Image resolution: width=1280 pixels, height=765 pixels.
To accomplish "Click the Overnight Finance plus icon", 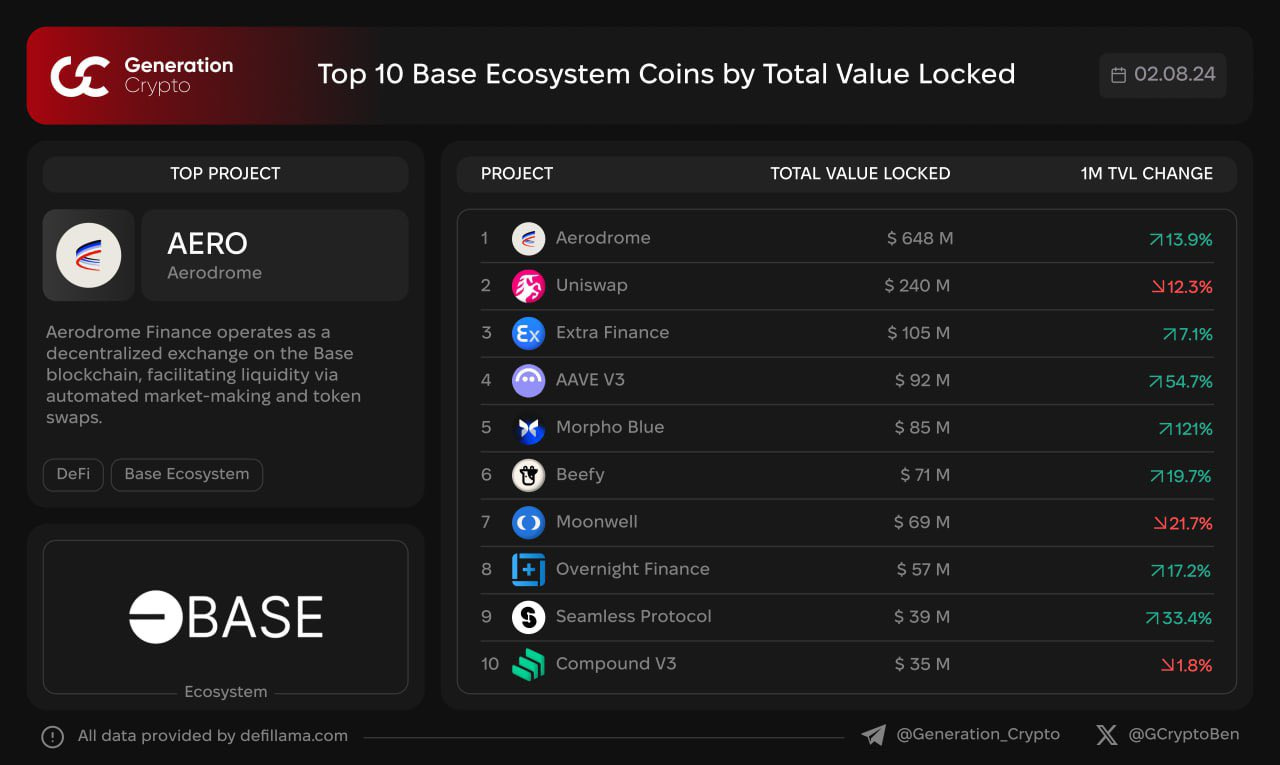I will pyautogui.click(x=528, y=569).
